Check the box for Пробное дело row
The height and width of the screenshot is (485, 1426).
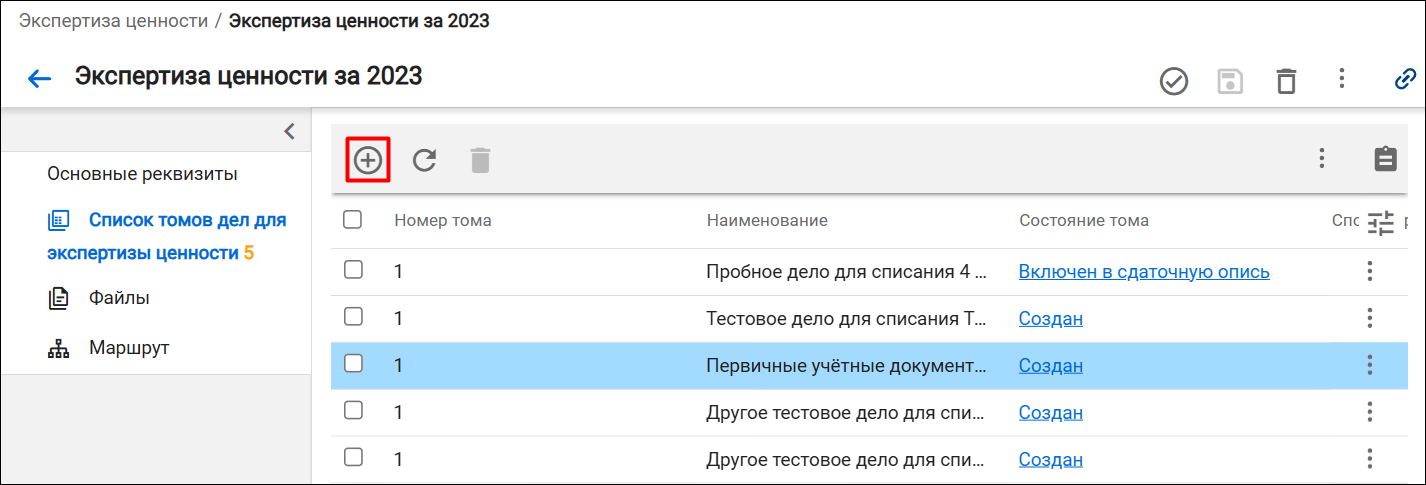(353, 269)
